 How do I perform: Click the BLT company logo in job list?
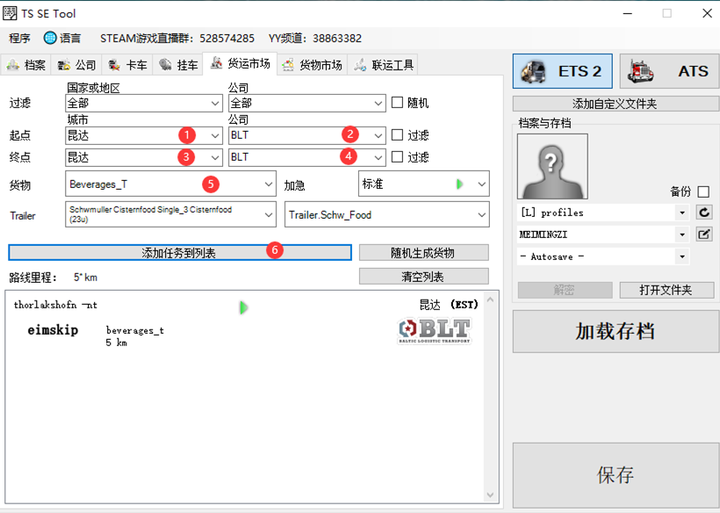[x=434, y=331]
